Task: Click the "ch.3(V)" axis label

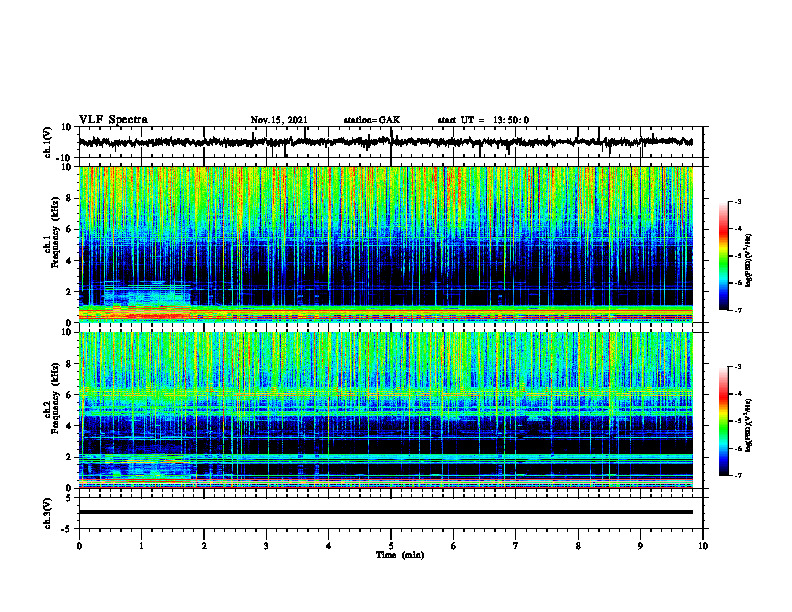Action: [x=48, y=513]
